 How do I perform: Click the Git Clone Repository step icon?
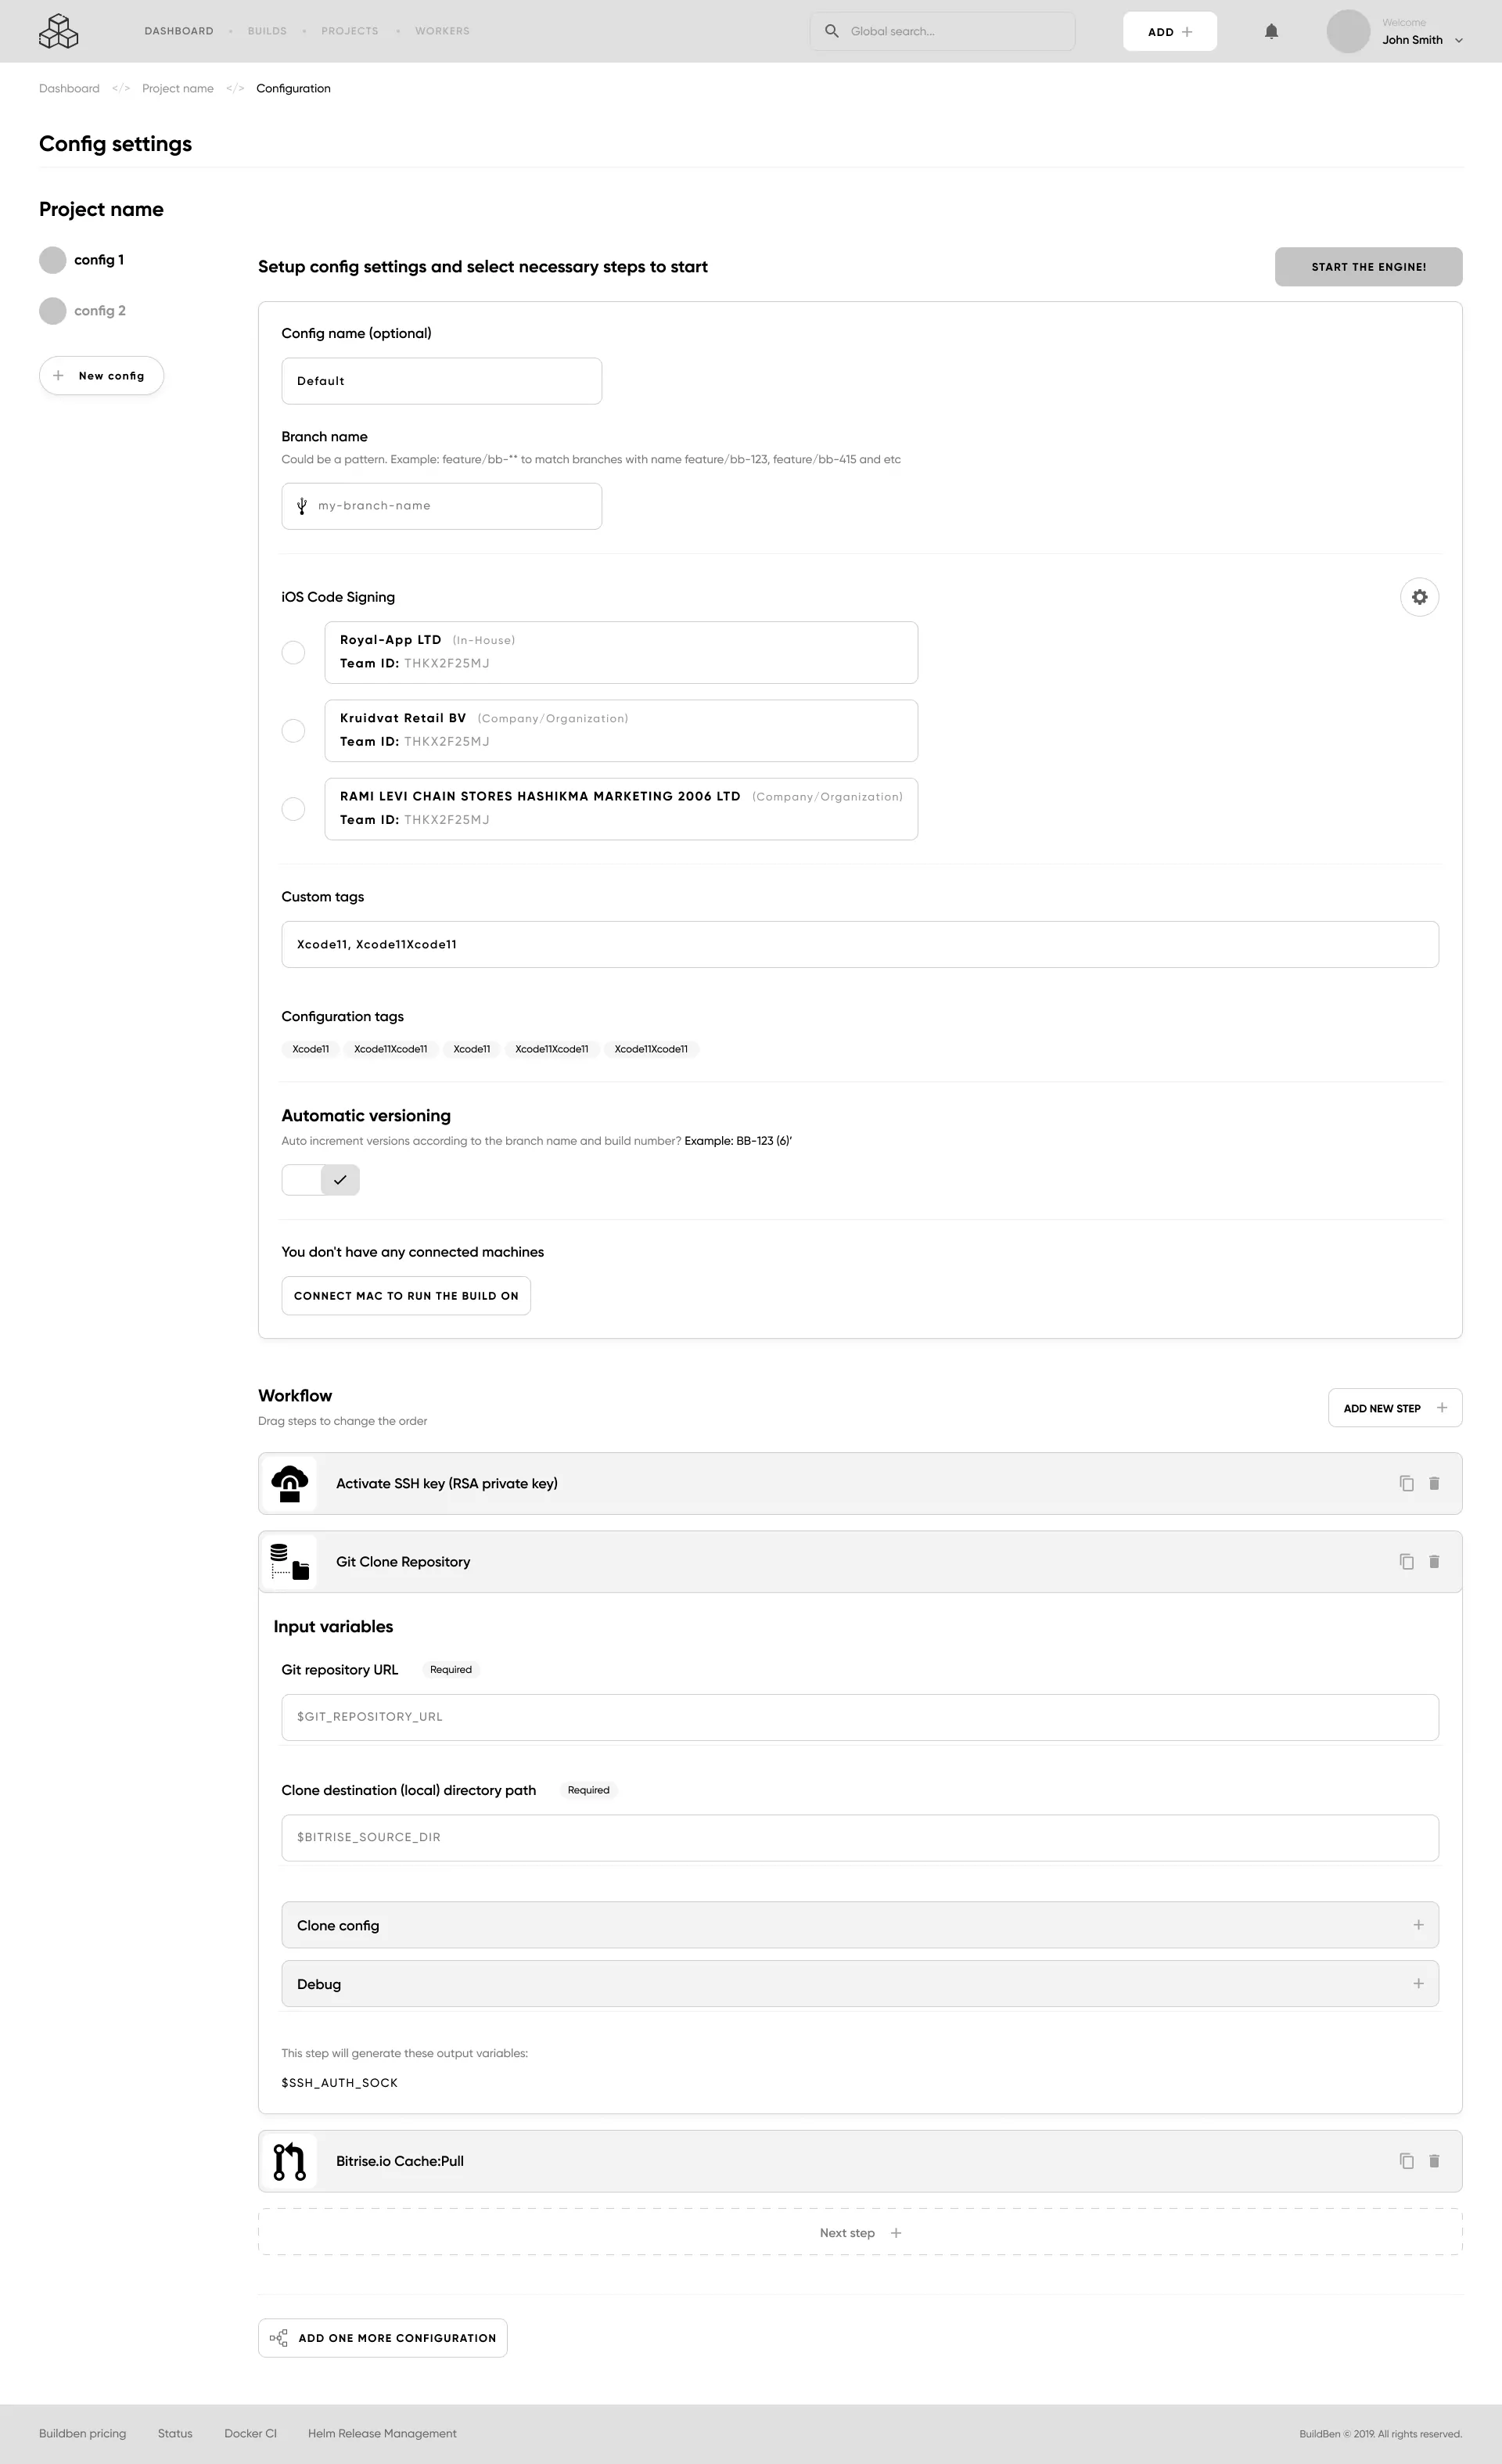pyautogui.click(x=289, y=1561)
